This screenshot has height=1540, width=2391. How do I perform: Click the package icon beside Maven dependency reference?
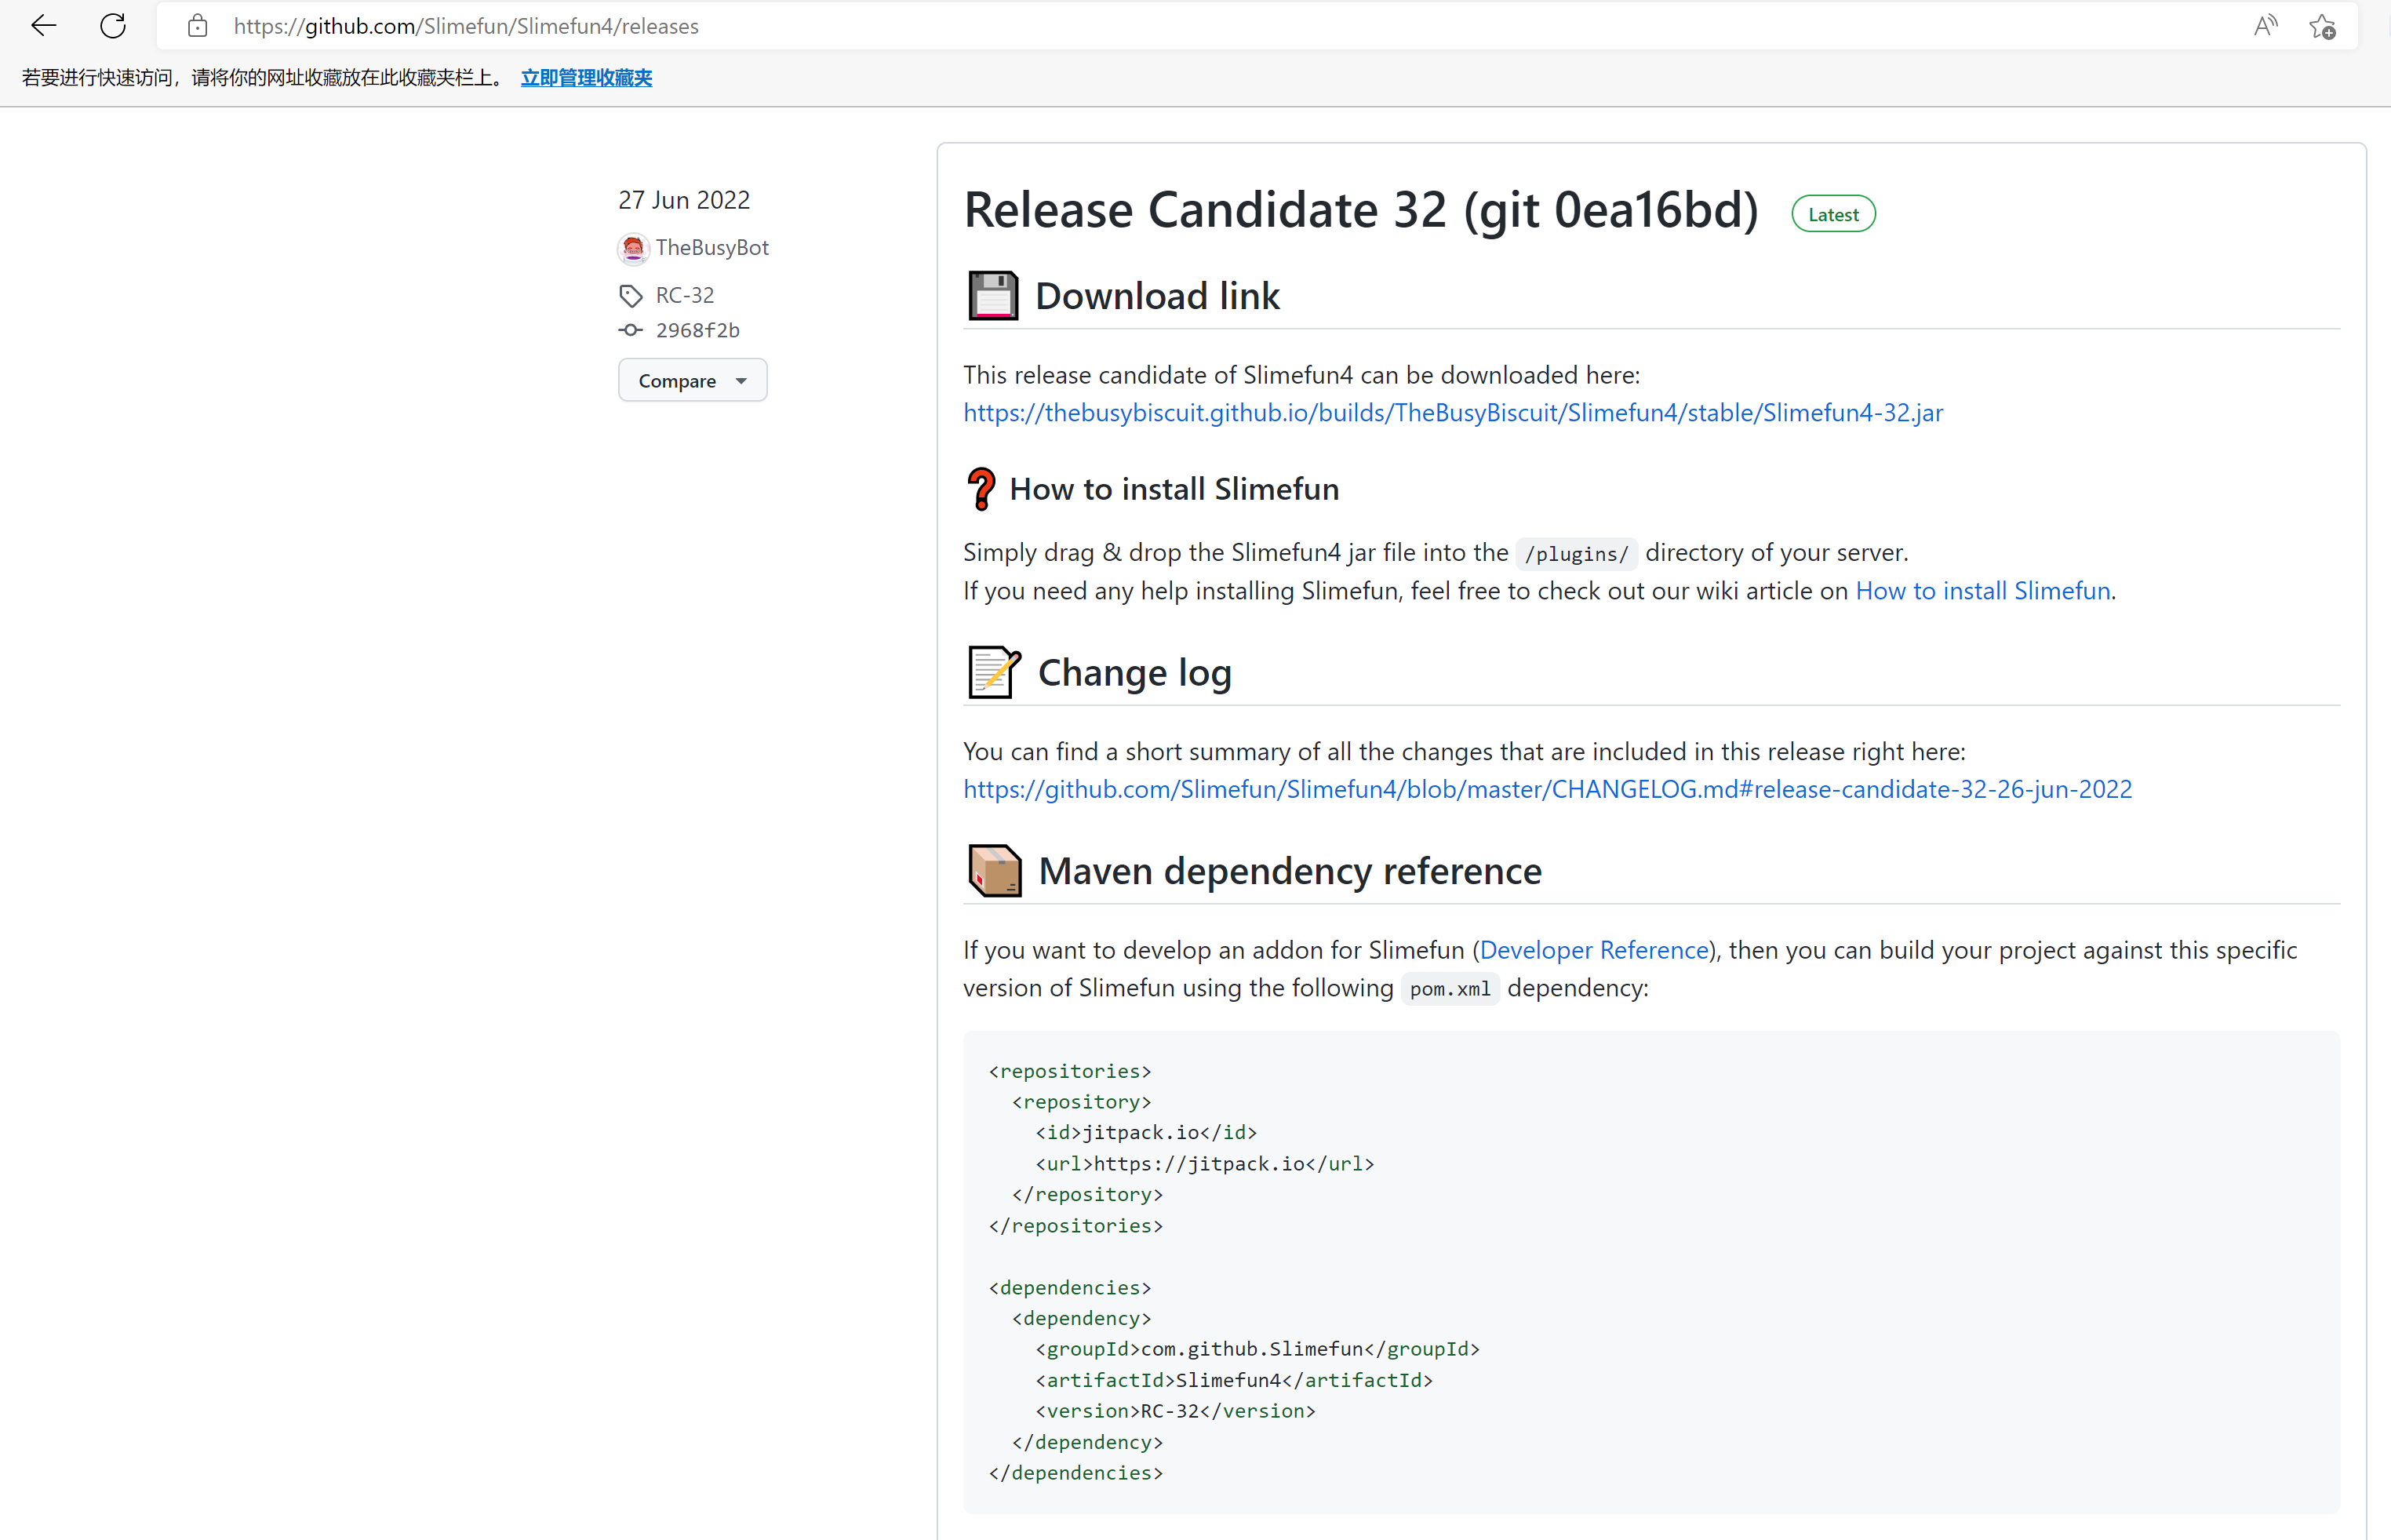pyautogui.click(x=994, y=869)
